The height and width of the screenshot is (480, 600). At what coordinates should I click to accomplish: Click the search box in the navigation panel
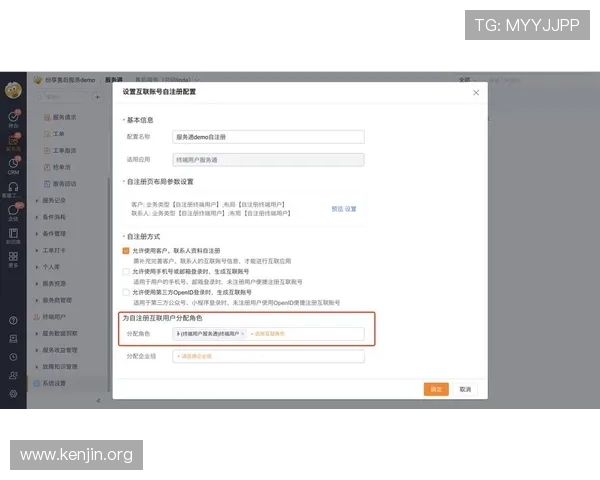[x=61, y=97]
